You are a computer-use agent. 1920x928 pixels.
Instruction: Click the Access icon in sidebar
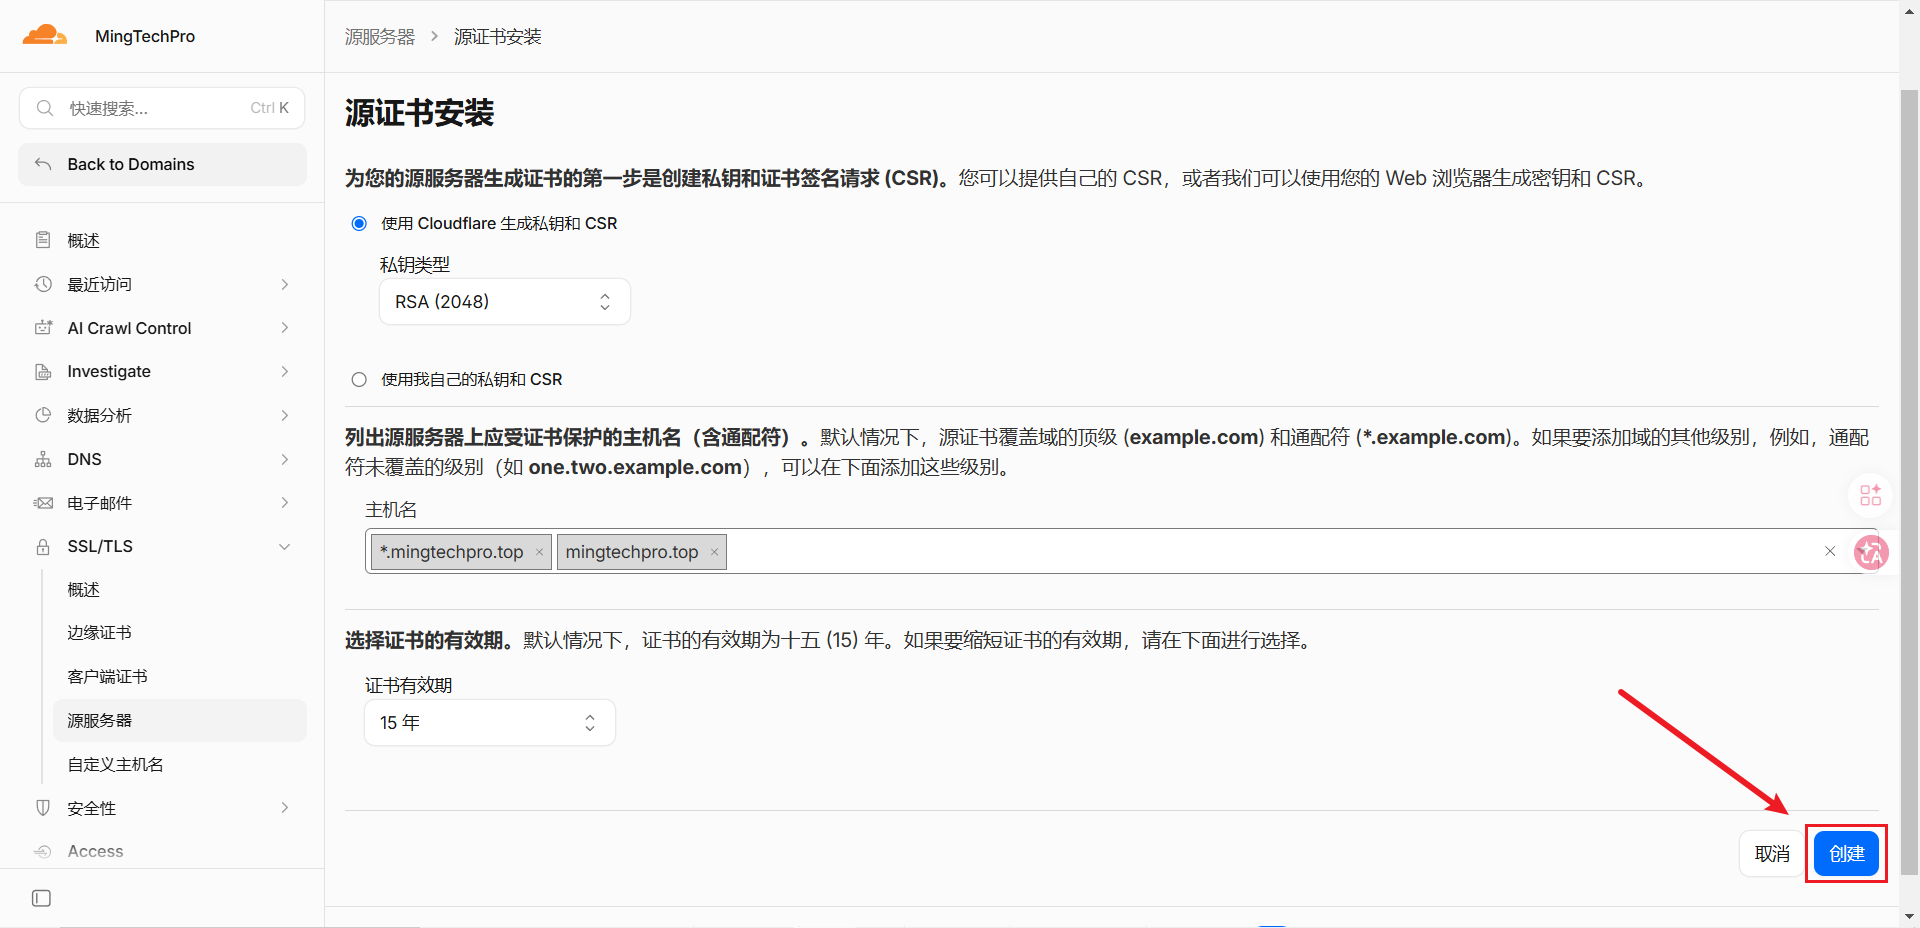43,851
